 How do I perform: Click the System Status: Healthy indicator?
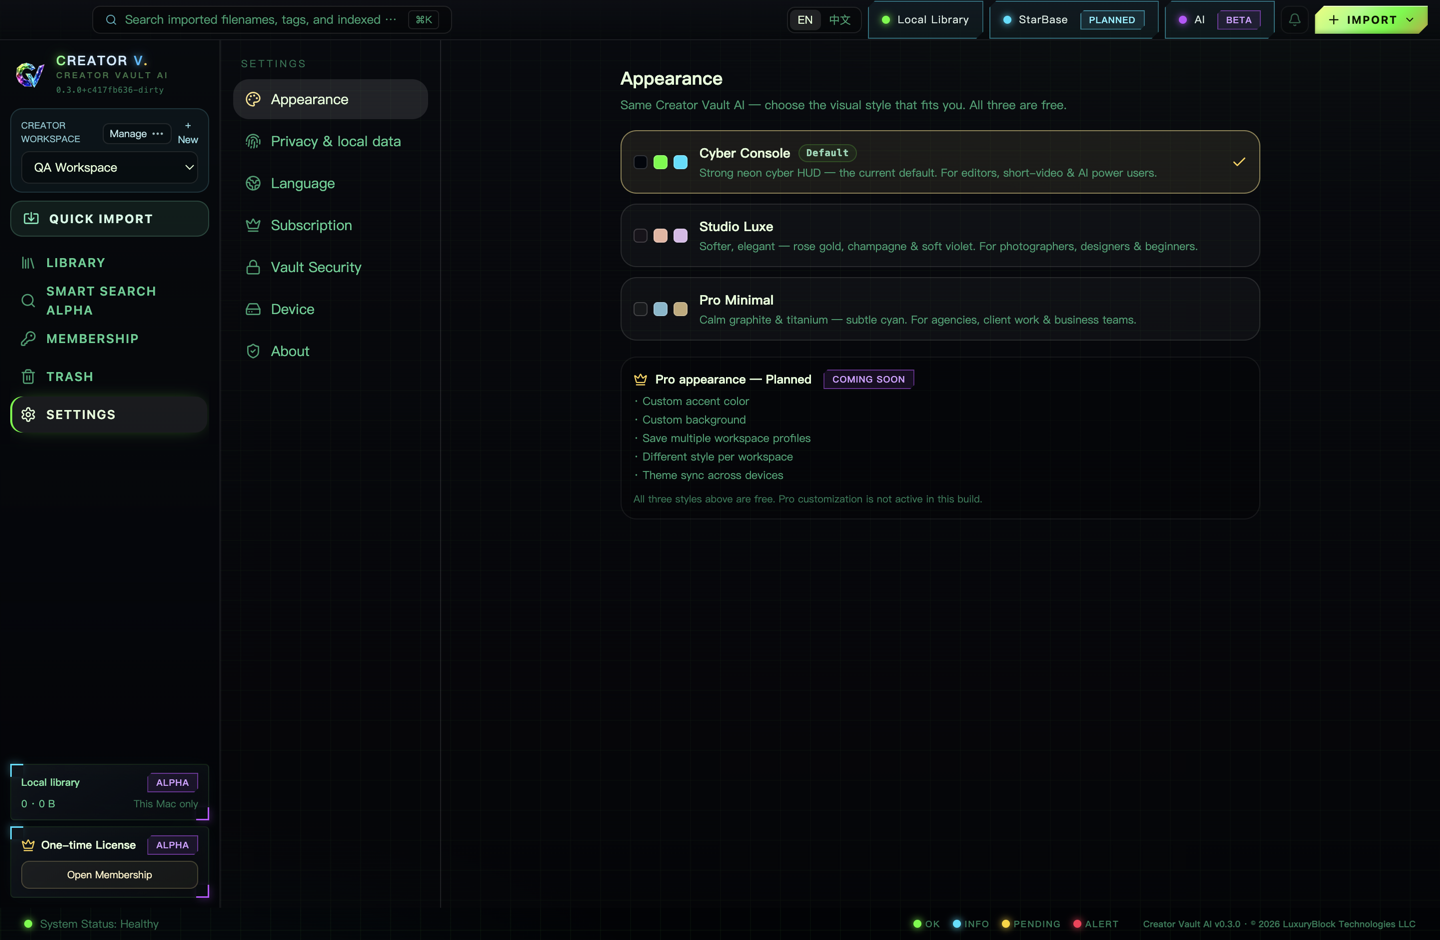click(91, 924)
